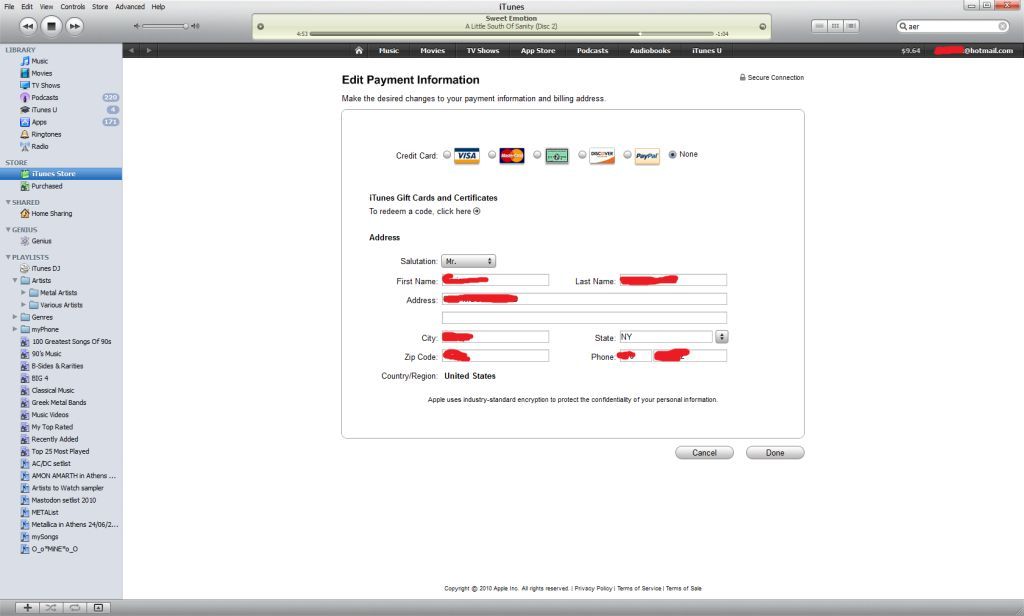Expand the Genres folder
The height and width of the screenshot is (616, 1024).
[x=15, y=317]
